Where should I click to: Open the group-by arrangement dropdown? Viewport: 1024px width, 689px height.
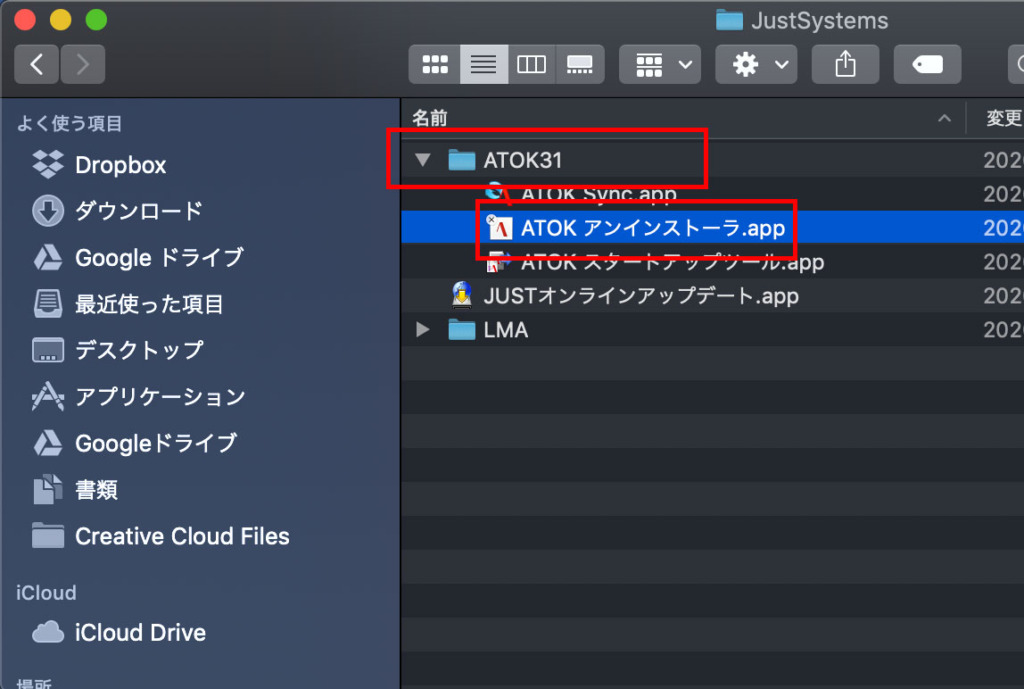(660, 64)
